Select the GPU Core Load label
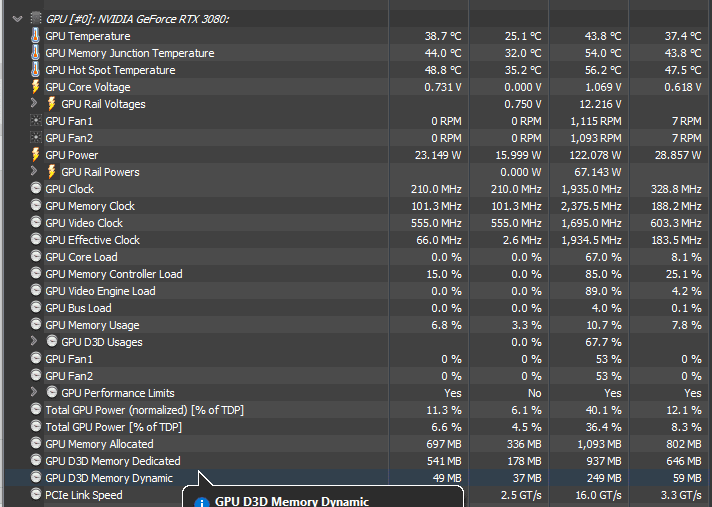Viewport: 712px width, 507px height. coord(81,257)
